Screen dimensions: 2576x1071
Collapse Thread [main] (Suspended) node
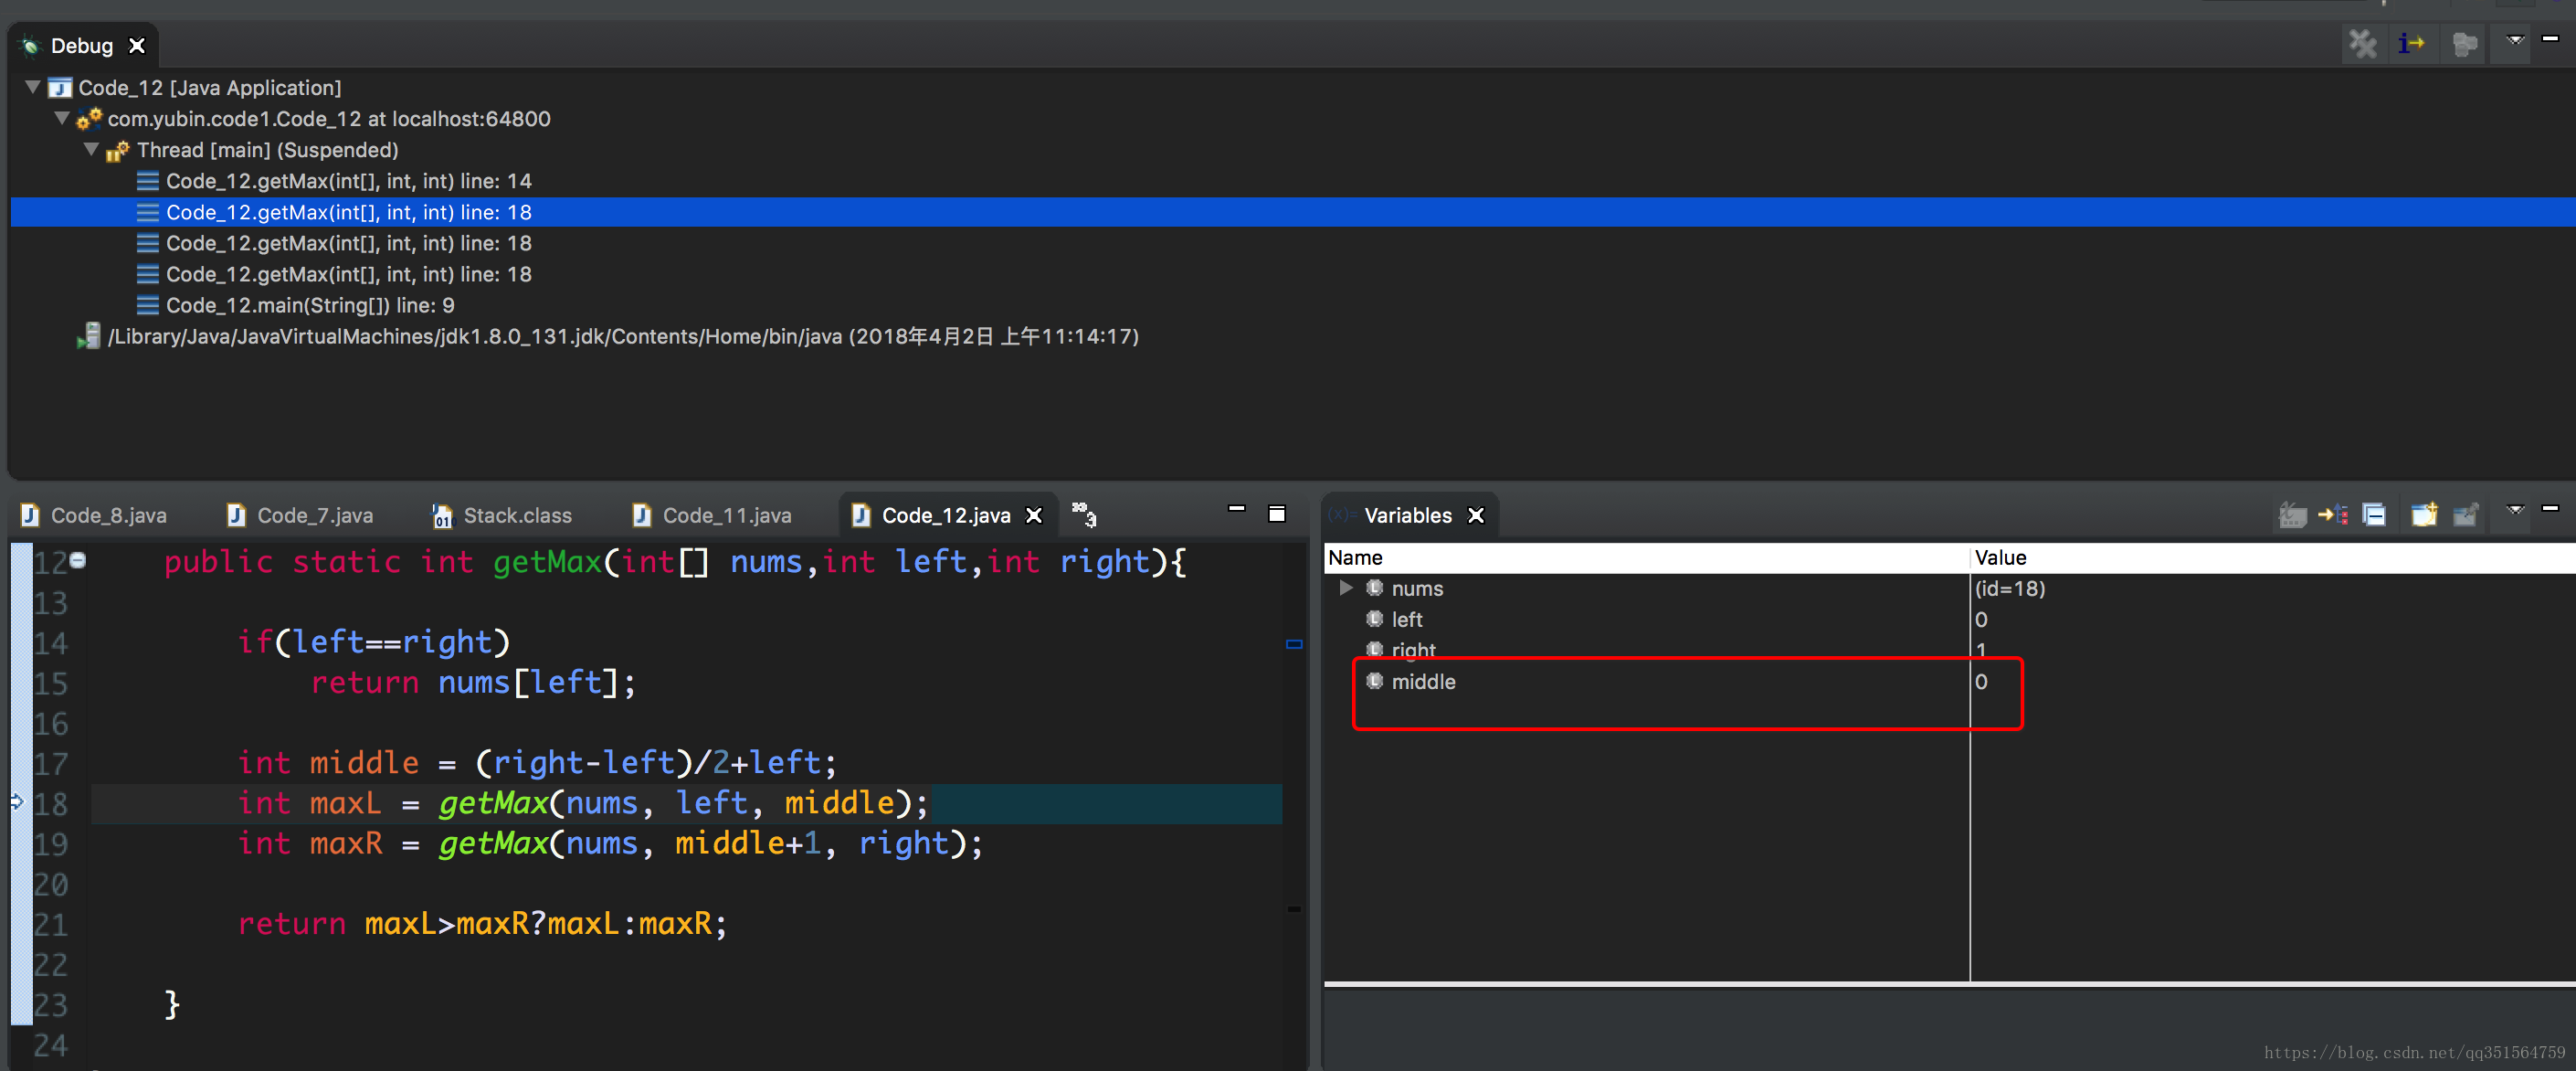coord(91,149)
